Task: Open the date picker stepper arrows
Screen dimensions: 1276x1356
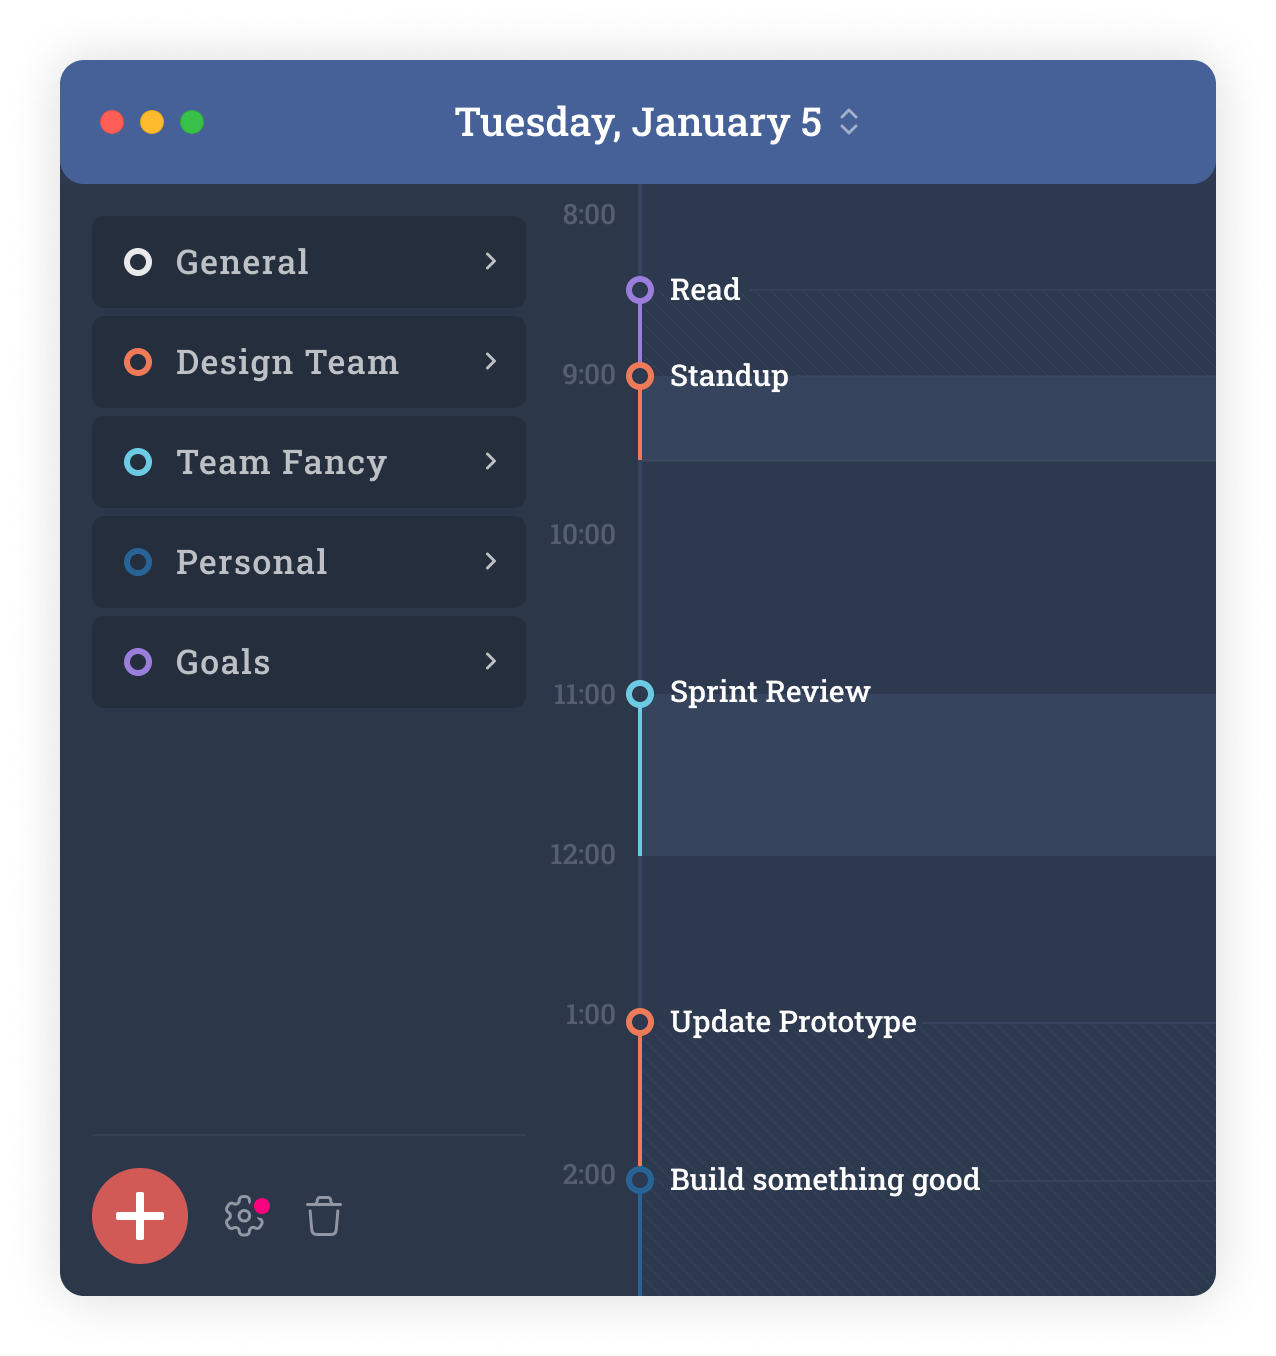Action: coord(849,122)
